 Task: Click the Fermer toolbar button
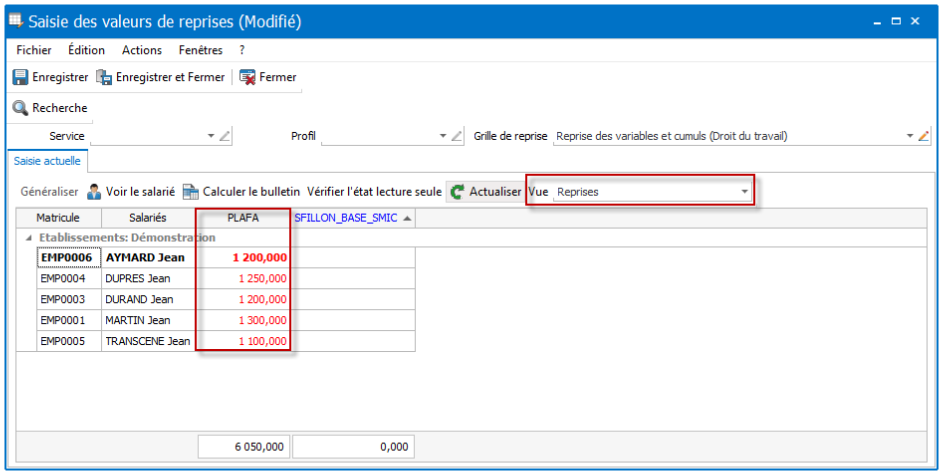(x=268, y=78)
